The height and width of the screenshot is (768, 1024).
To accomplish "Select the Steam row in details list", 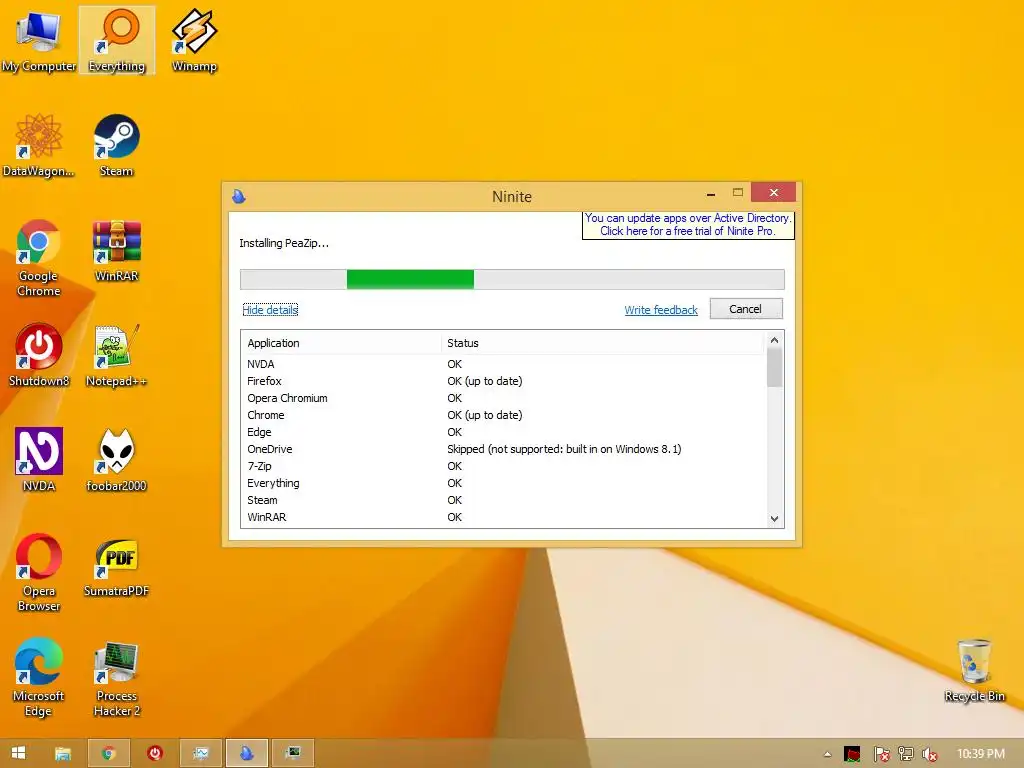I will tap(504, 500).
